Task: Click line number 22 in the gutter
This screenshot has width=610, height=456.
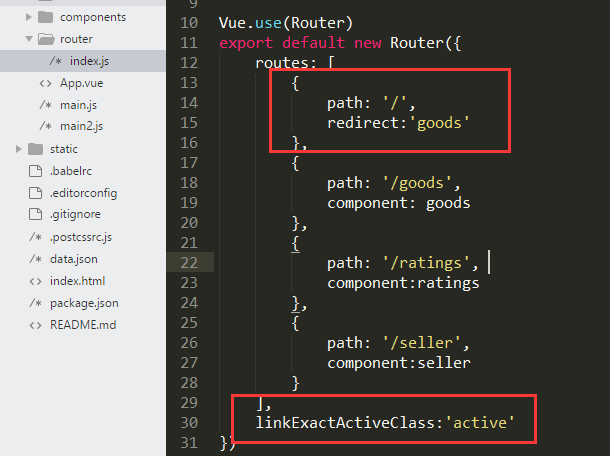Action: pyautogui.click(x=189, y=263)
